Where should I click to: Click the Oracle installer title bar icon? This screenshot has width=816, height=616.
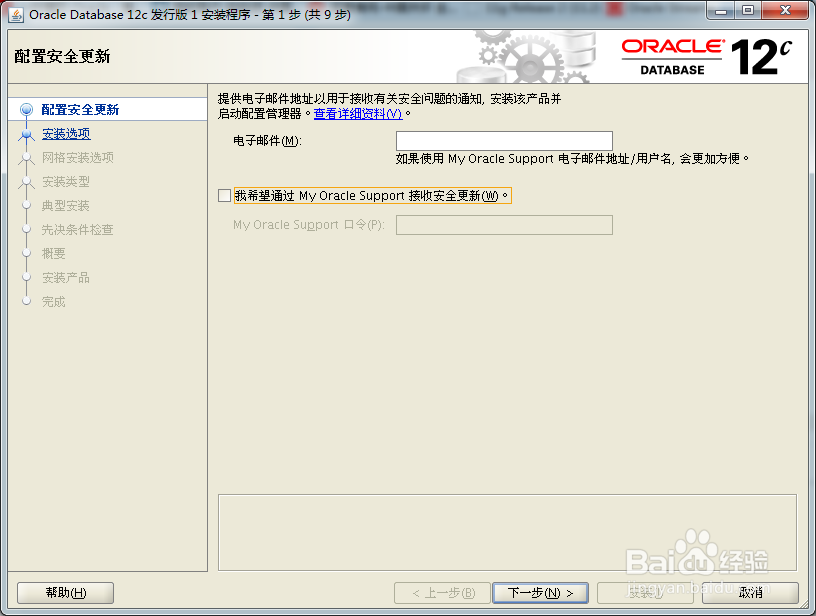(15, 11)
